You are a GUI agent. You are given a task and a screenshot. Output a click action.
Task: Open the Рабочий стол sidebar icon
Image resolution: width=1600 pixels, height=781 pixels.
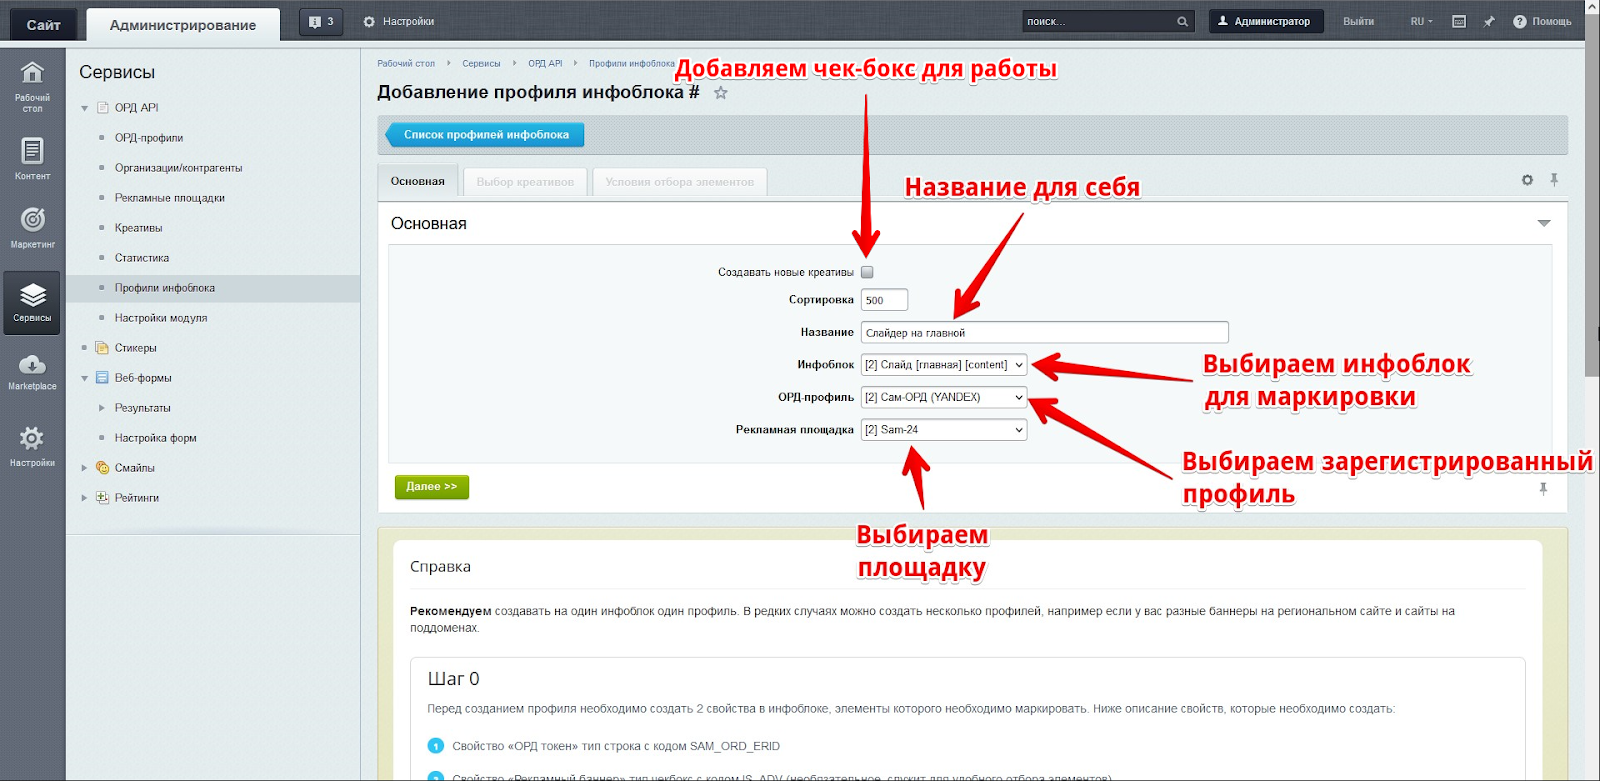32,85
